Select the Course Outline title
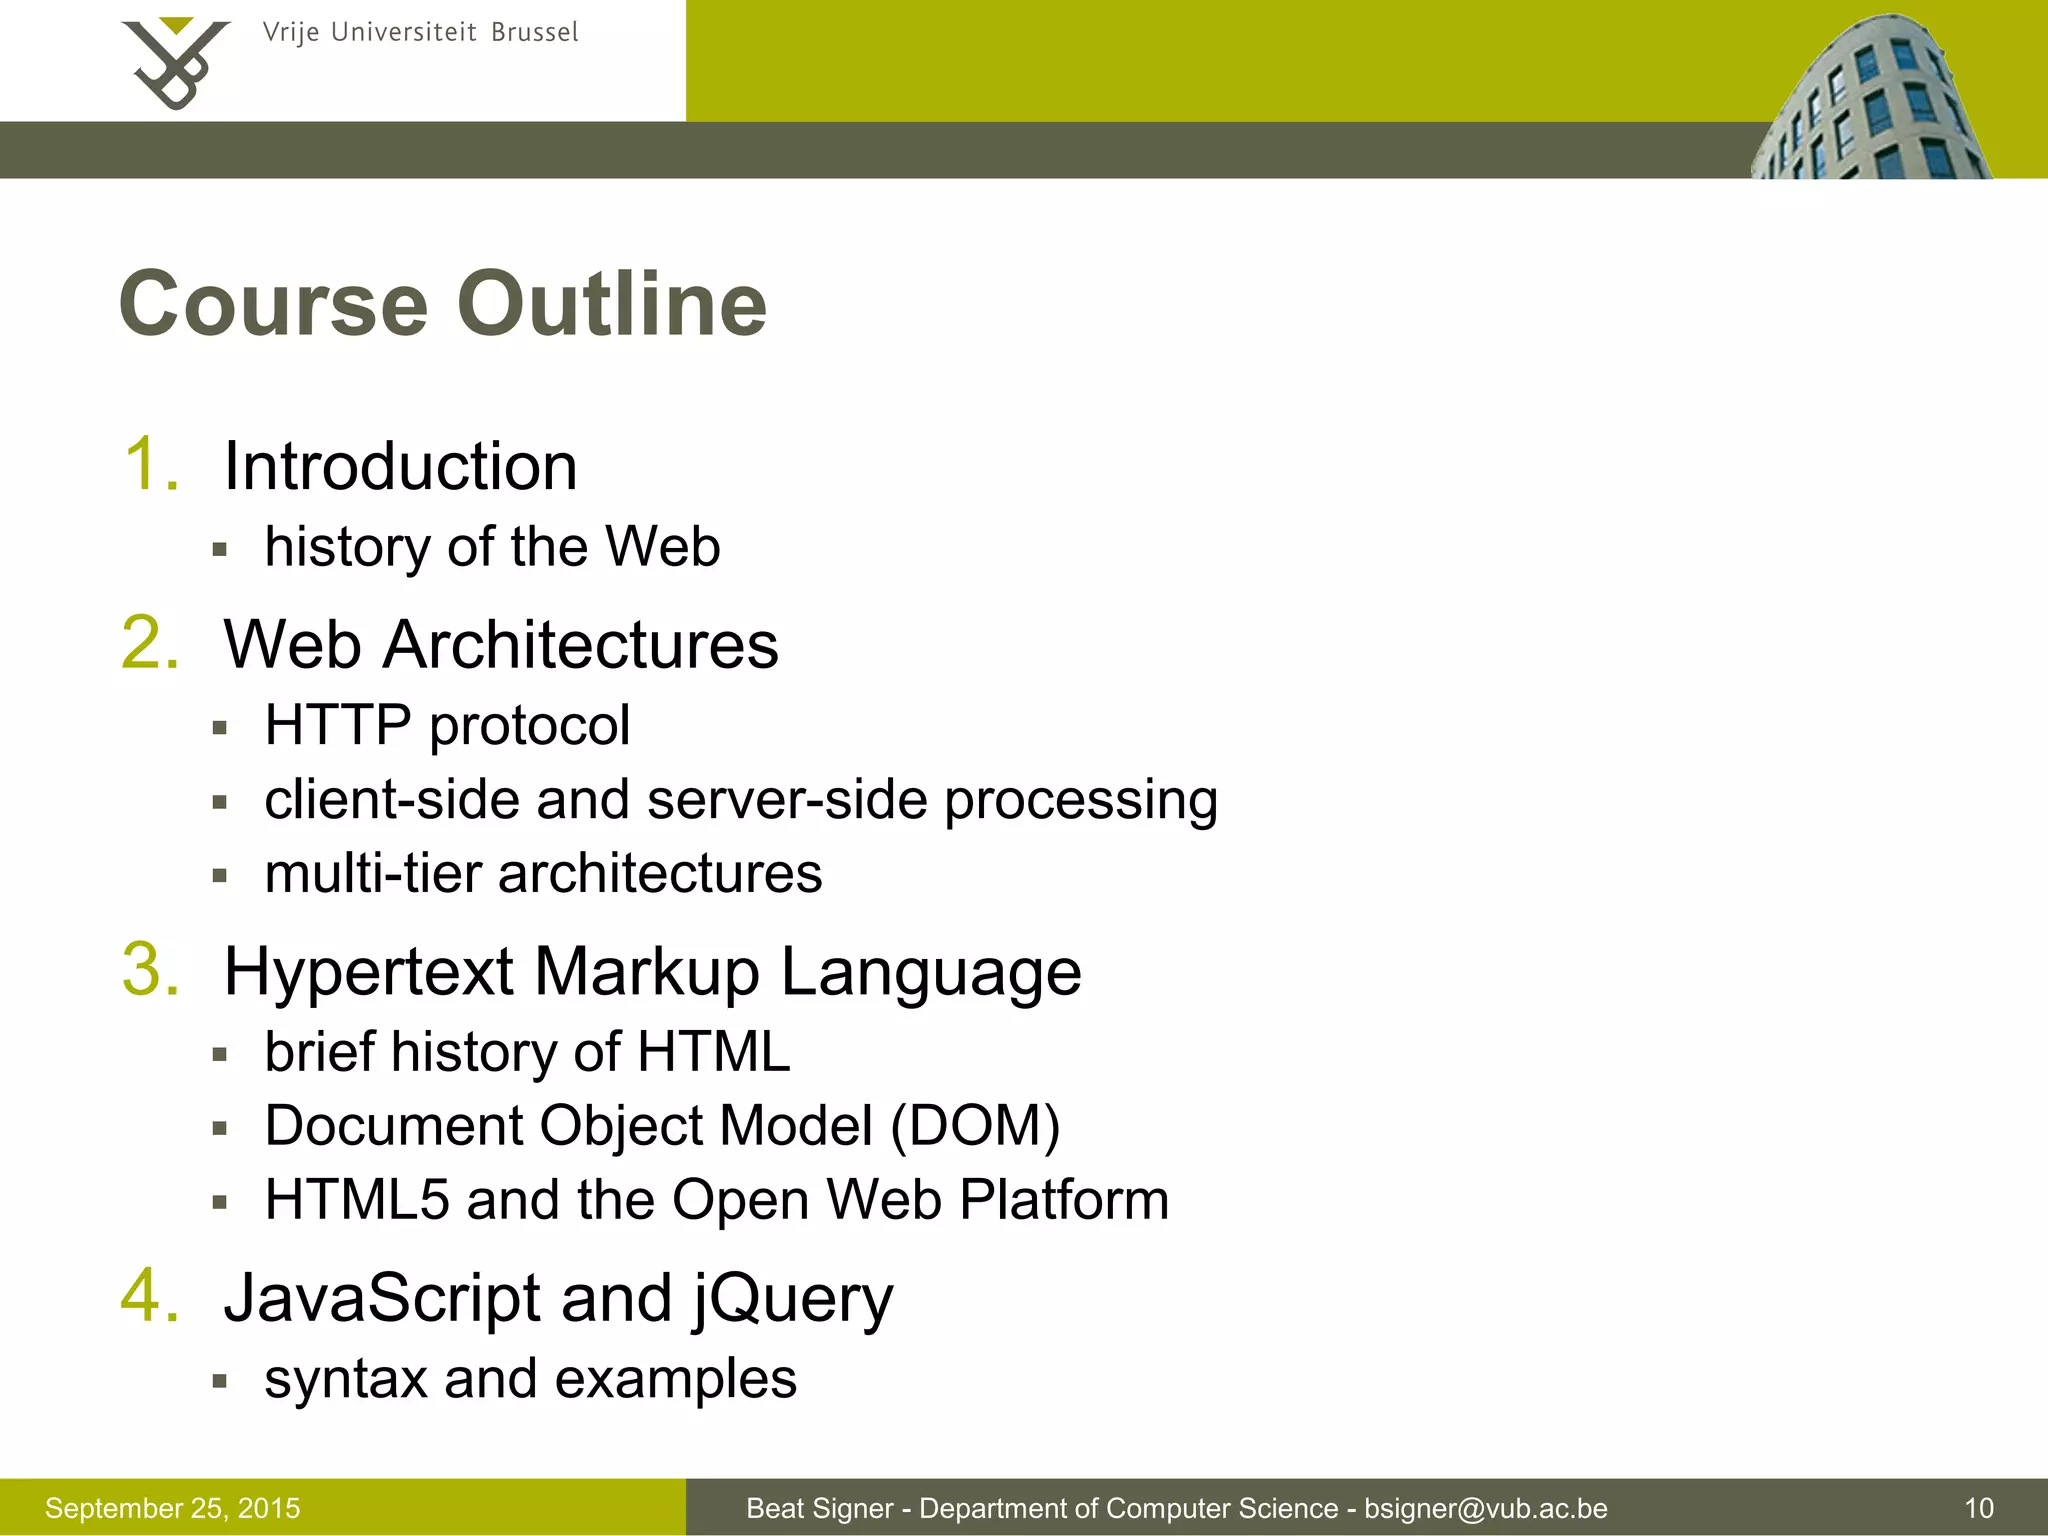The width and height of the screenshot is (2048, 1536). (443, 304)
